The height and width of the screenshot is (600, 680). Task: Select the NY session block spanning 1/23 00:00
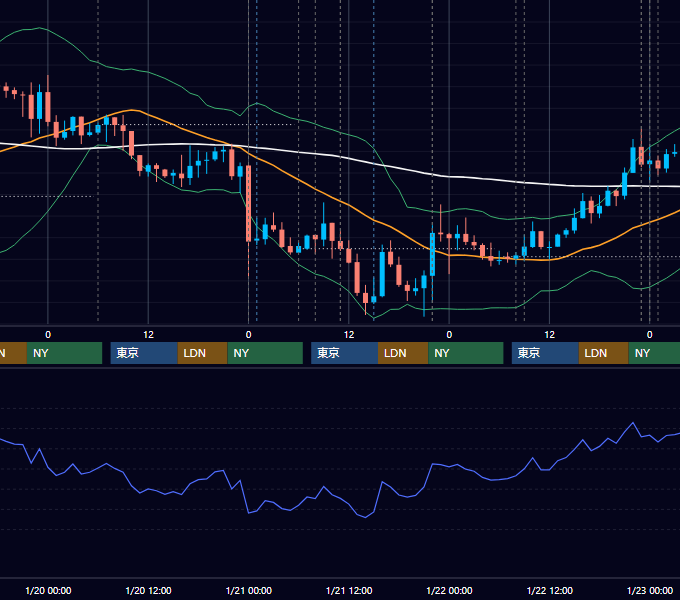[x=654, y=353]
